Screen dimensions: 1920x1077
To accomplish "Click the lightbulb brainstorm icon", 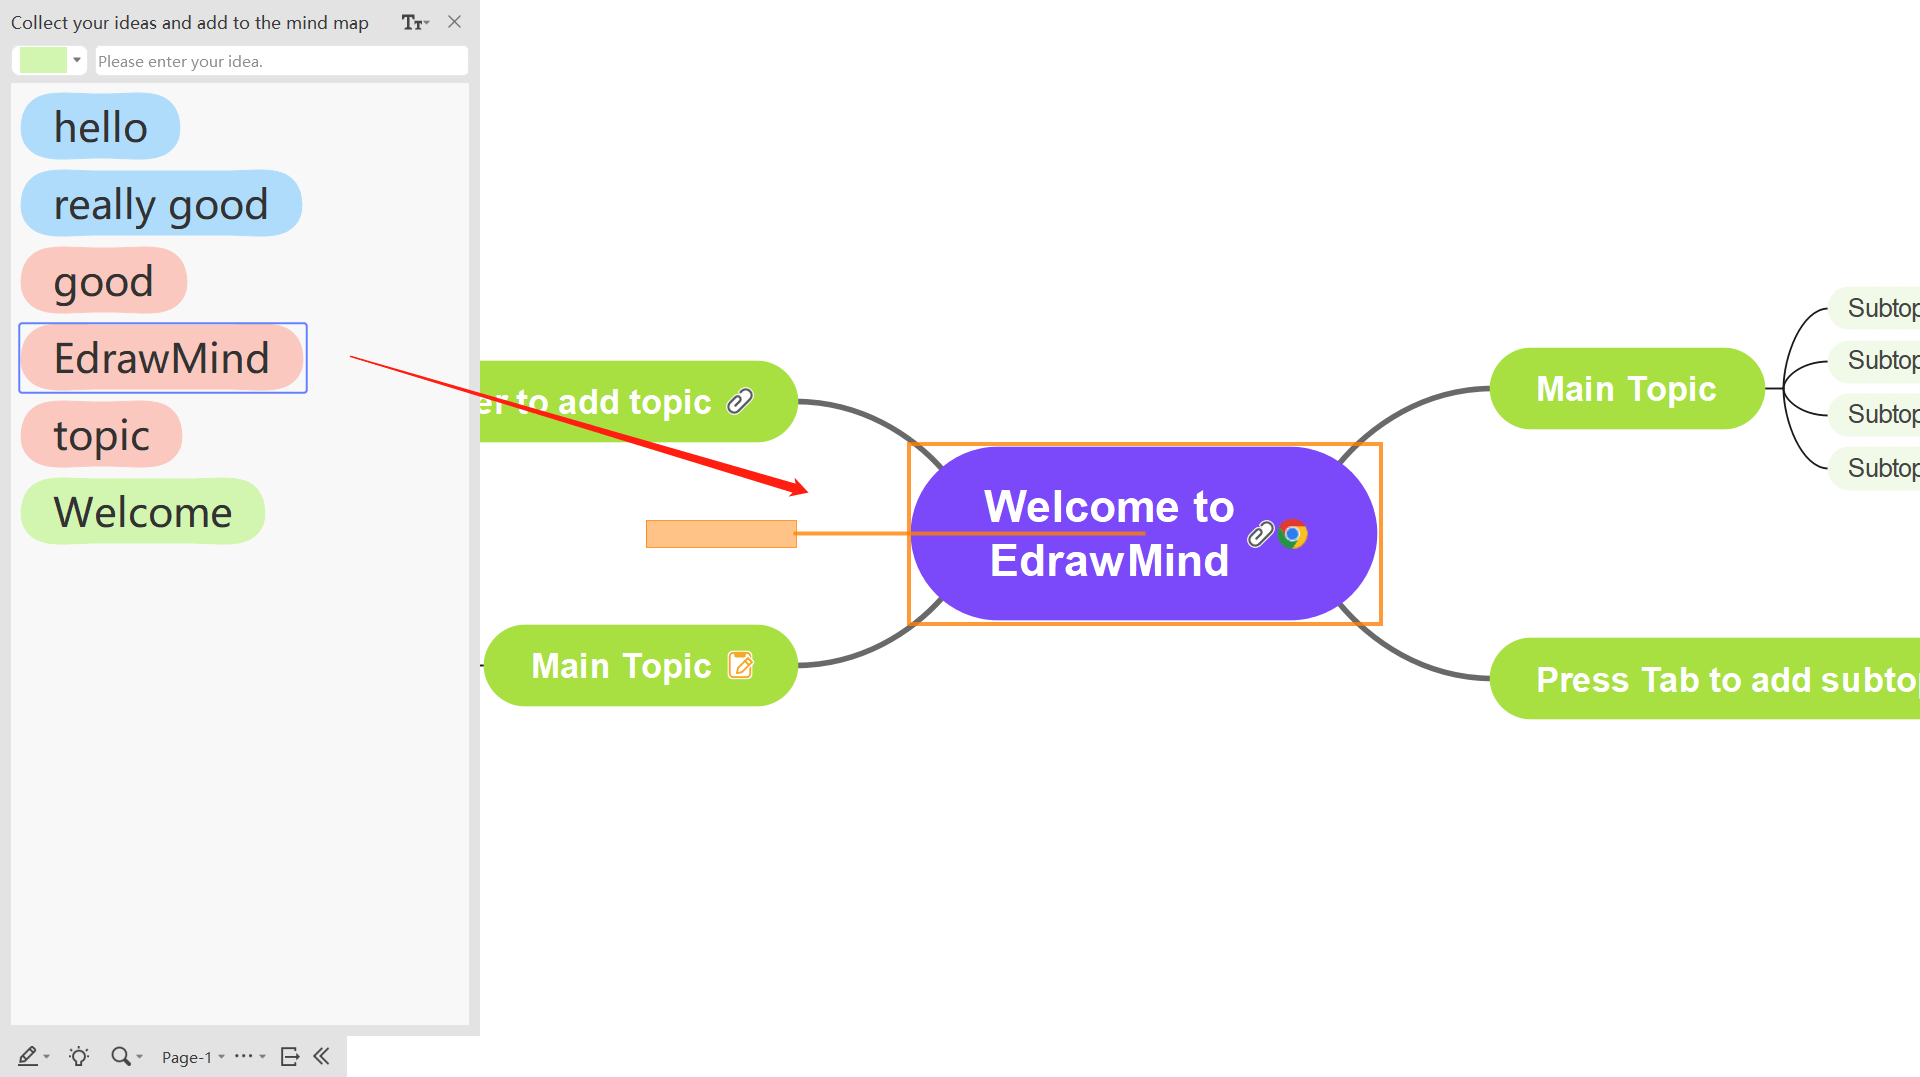I will [x=79, y=1056].
